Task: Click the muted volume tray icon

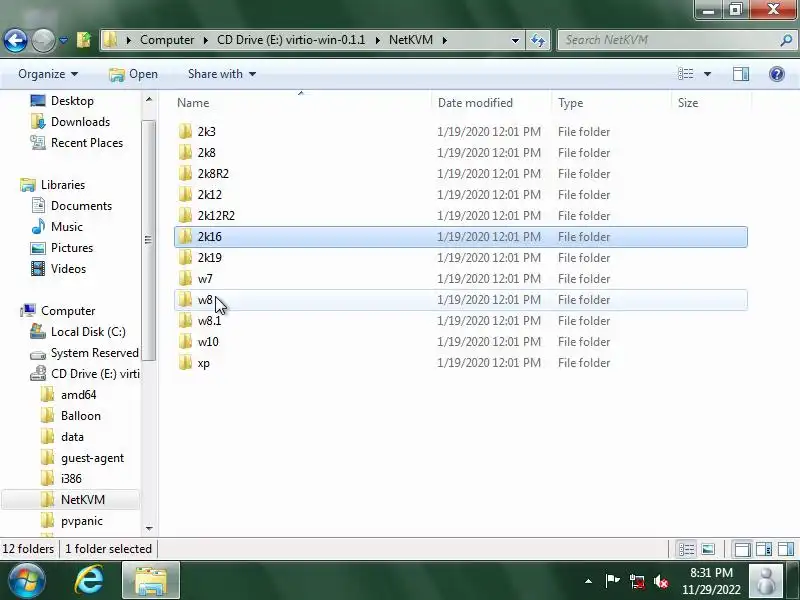Action: 661,581
